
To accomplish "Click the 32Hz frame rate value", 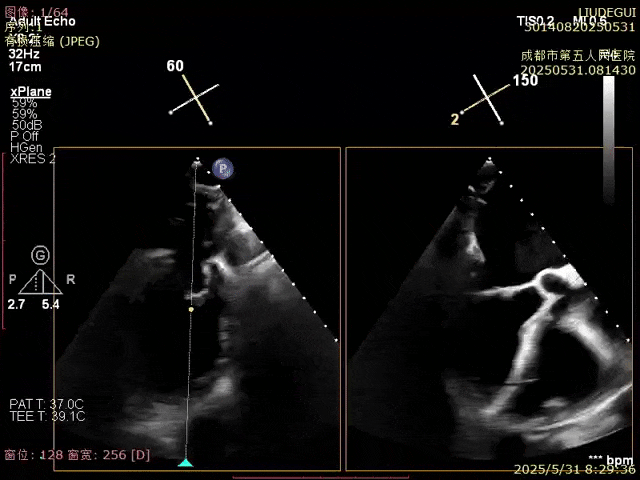I will click(x=25, y=55).
